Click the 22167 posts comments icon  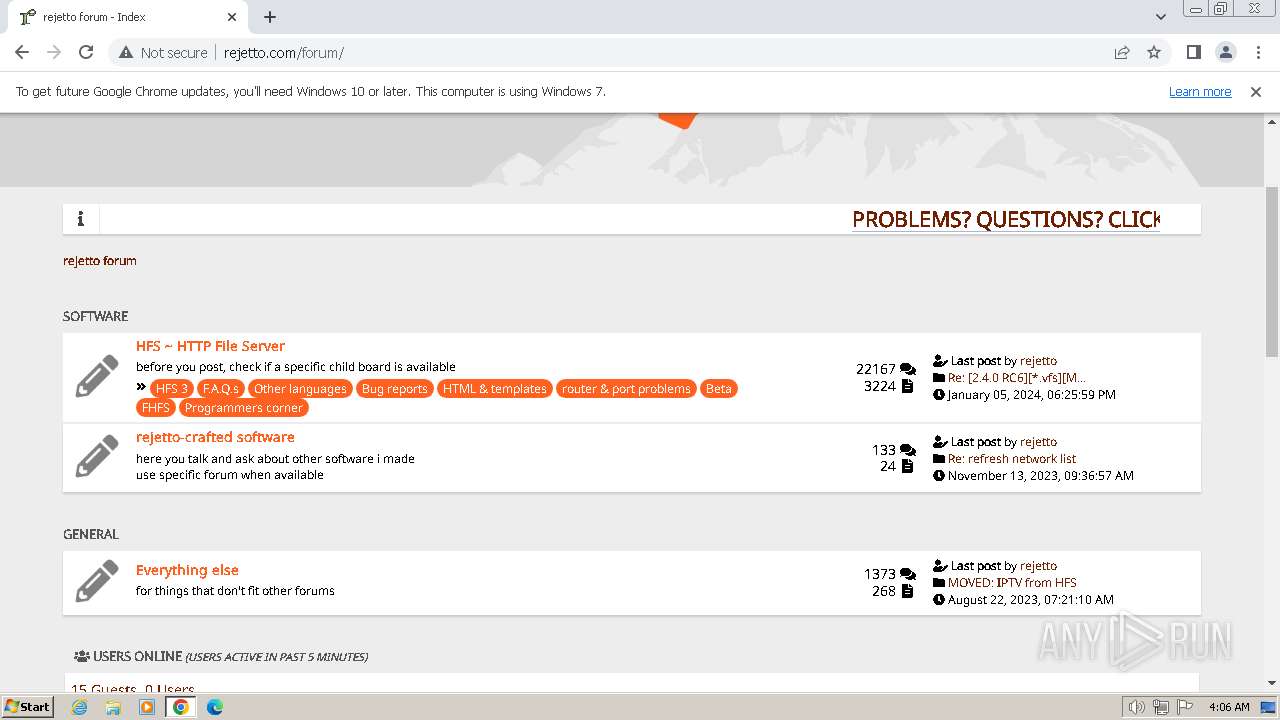pyautogui.click(x=907, y=369)
